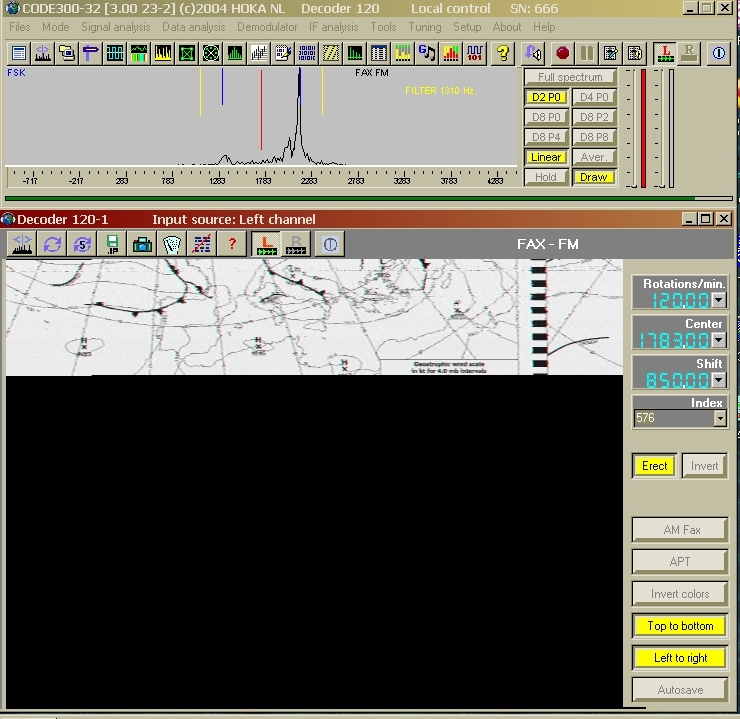Enable the D4 P0 option

pyautogui.click(x=594, y=97)
